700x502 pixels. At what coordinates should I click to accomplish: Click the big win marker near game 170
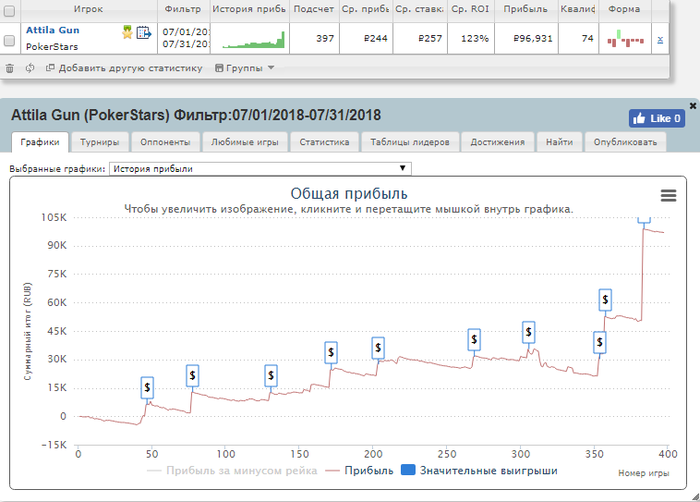click(331, 352)
